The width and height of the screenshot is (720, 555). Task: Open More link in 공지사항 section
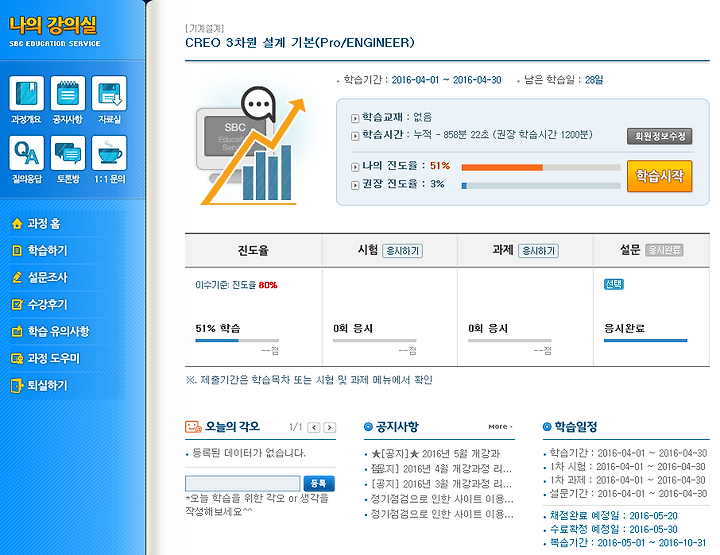(x=501, y=427)
